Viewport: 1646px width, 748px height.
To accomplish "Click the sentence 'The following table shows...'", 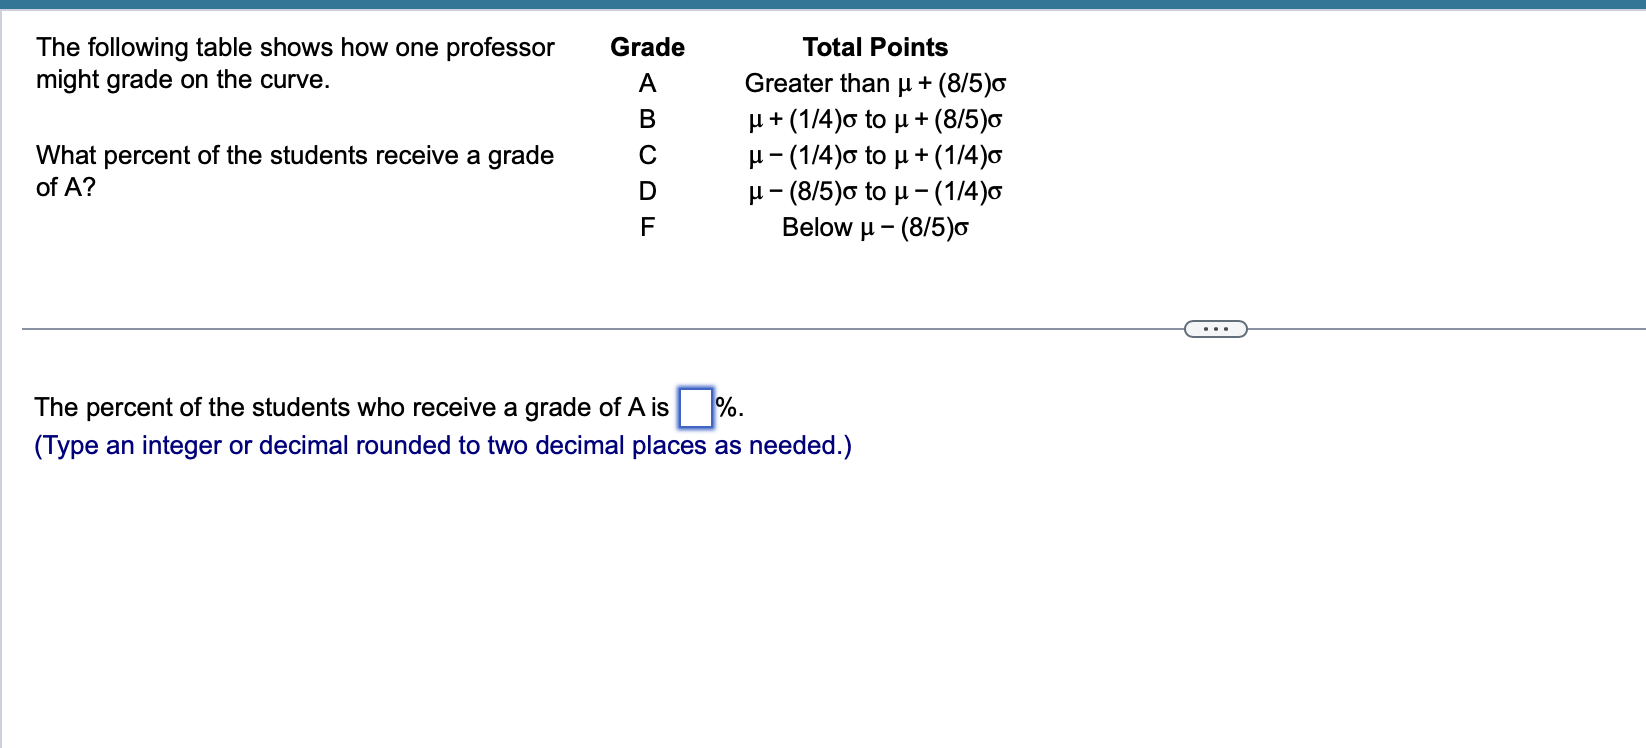I will [x=295, y=63].
